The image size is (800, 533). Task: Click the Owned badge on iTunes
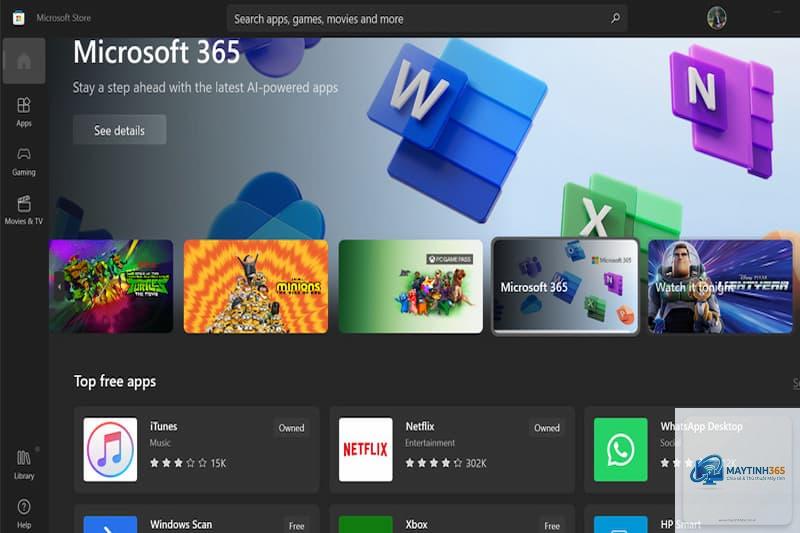(291, 428)
